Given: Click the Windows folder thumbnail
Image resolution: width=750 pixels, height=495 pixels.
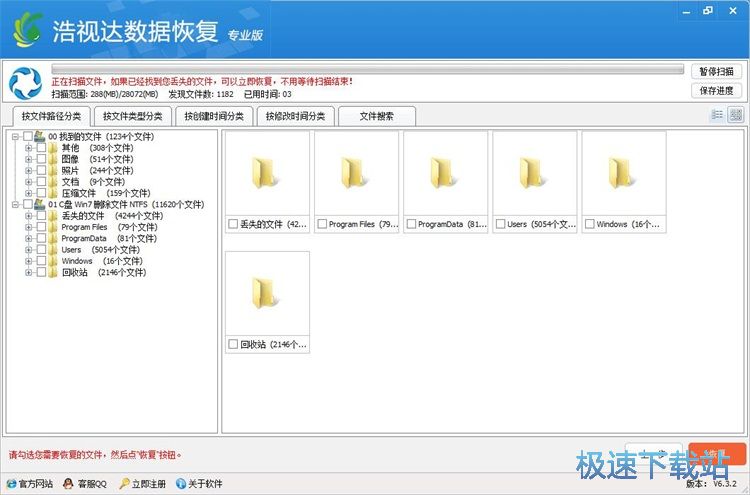Looking at the screenshot, I should (x=624, y=174).
